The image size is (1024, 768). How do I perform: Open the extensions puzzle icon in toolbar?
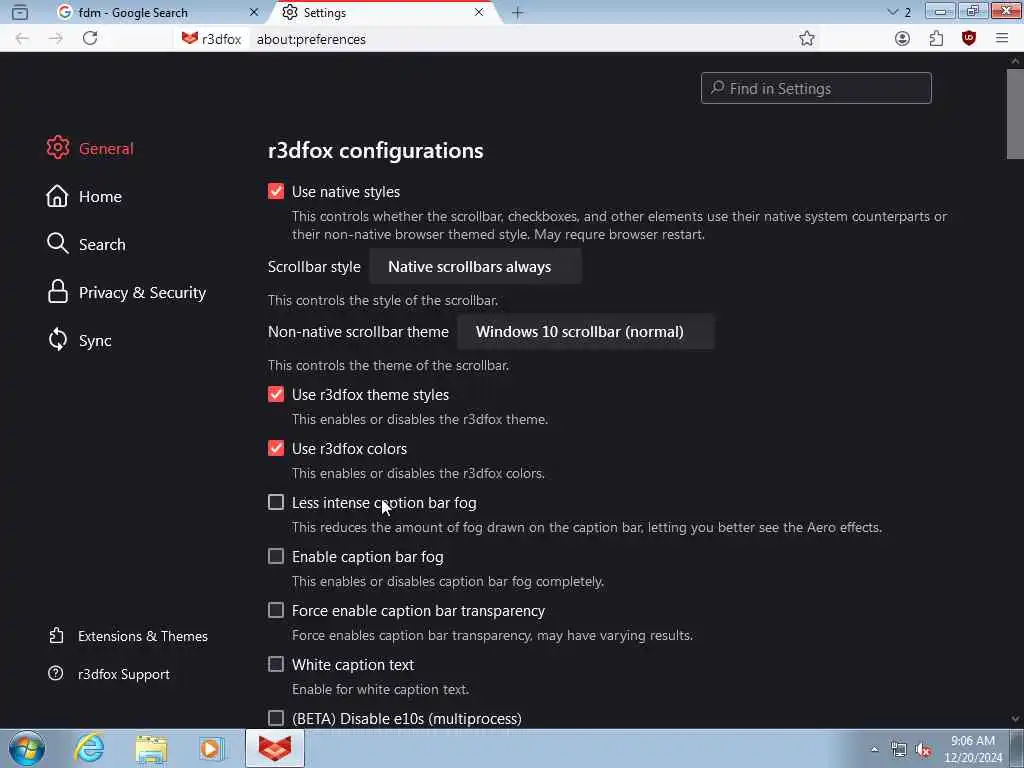click(x=936, y=39)
